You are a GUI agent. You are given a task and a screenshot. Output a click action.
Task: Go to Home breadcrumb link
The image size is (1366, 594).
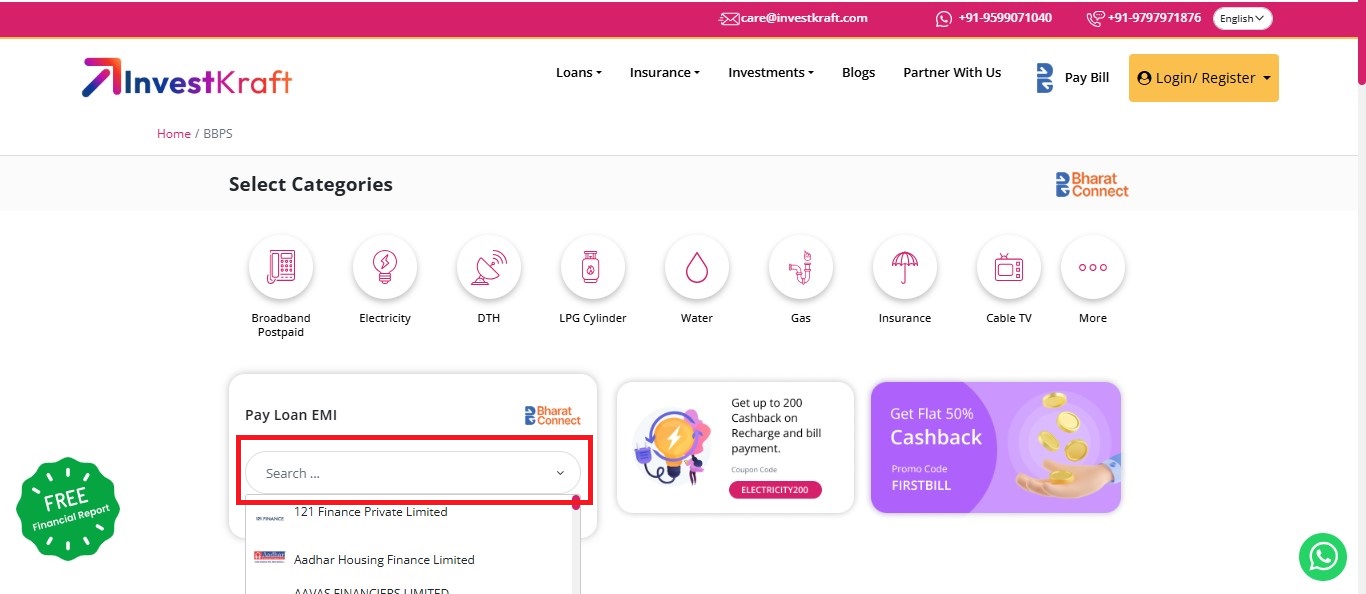[174, 134]
